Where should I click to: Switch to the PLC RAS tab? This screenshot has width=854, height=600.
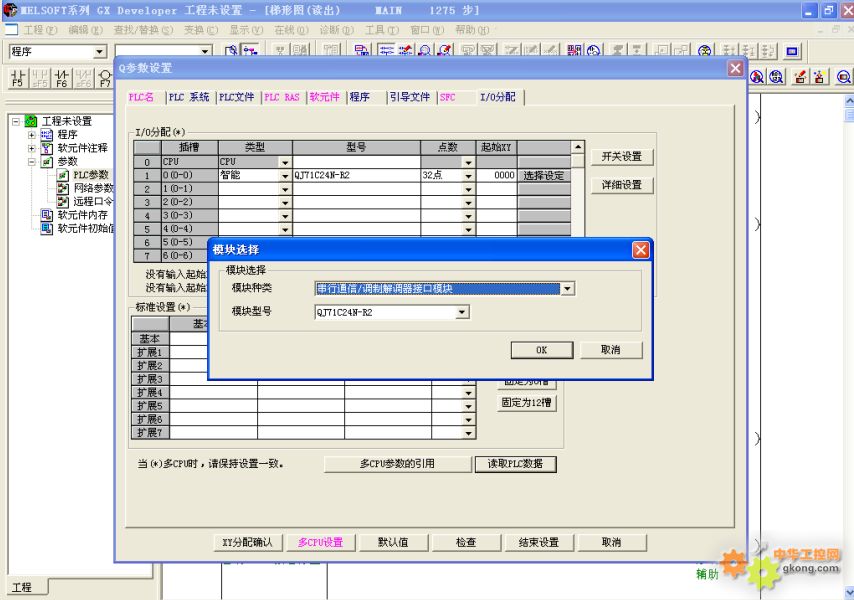(x=282, y=97)
